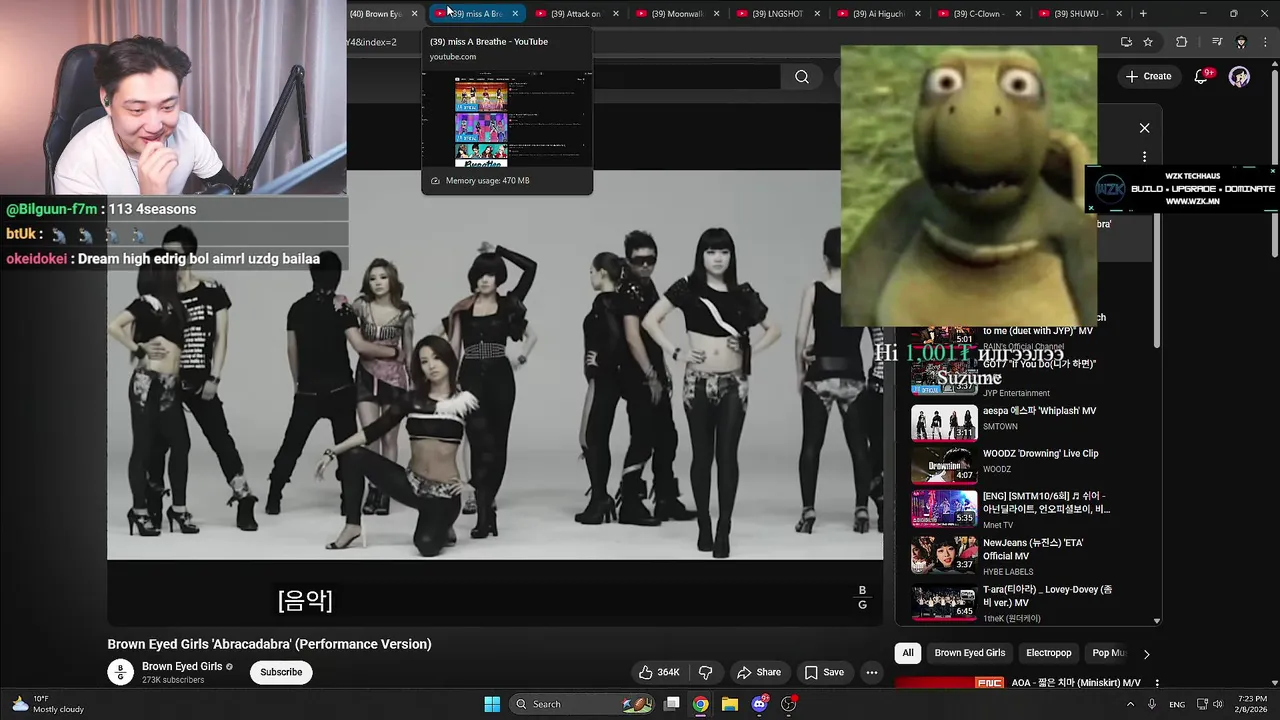Click the ENG language indicator
The height and width of the screenshot is (720, 1280).
click(x=1177, y=704)
